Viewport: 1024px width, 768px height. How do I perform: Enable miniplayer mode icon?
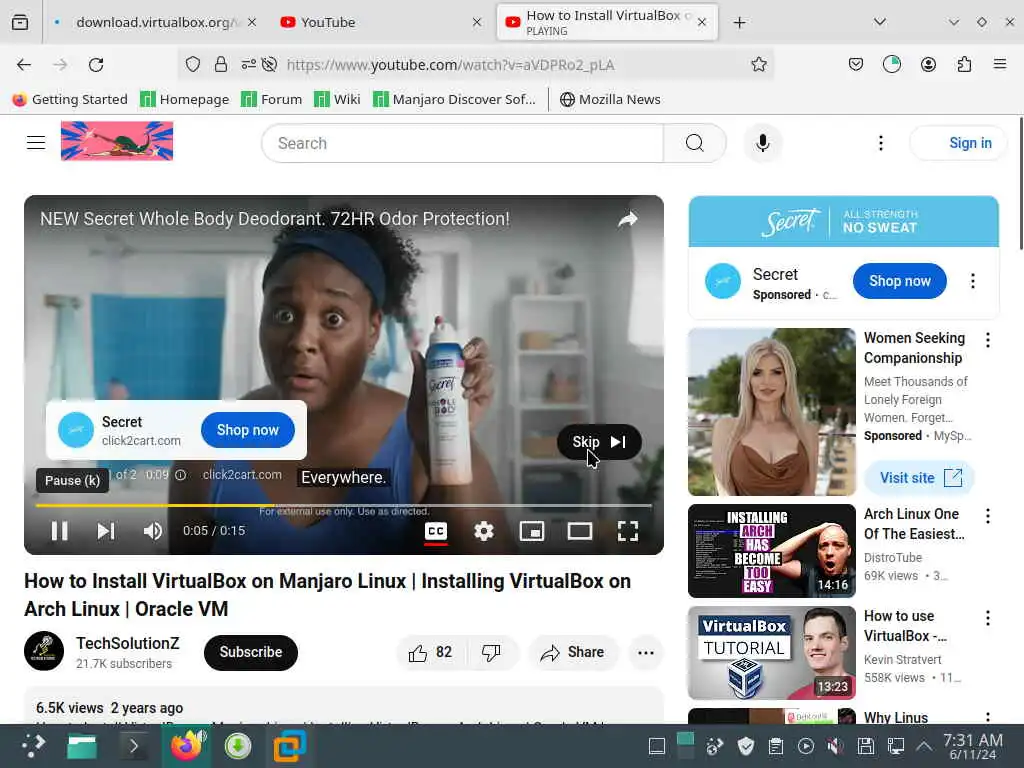click(532, 531)
